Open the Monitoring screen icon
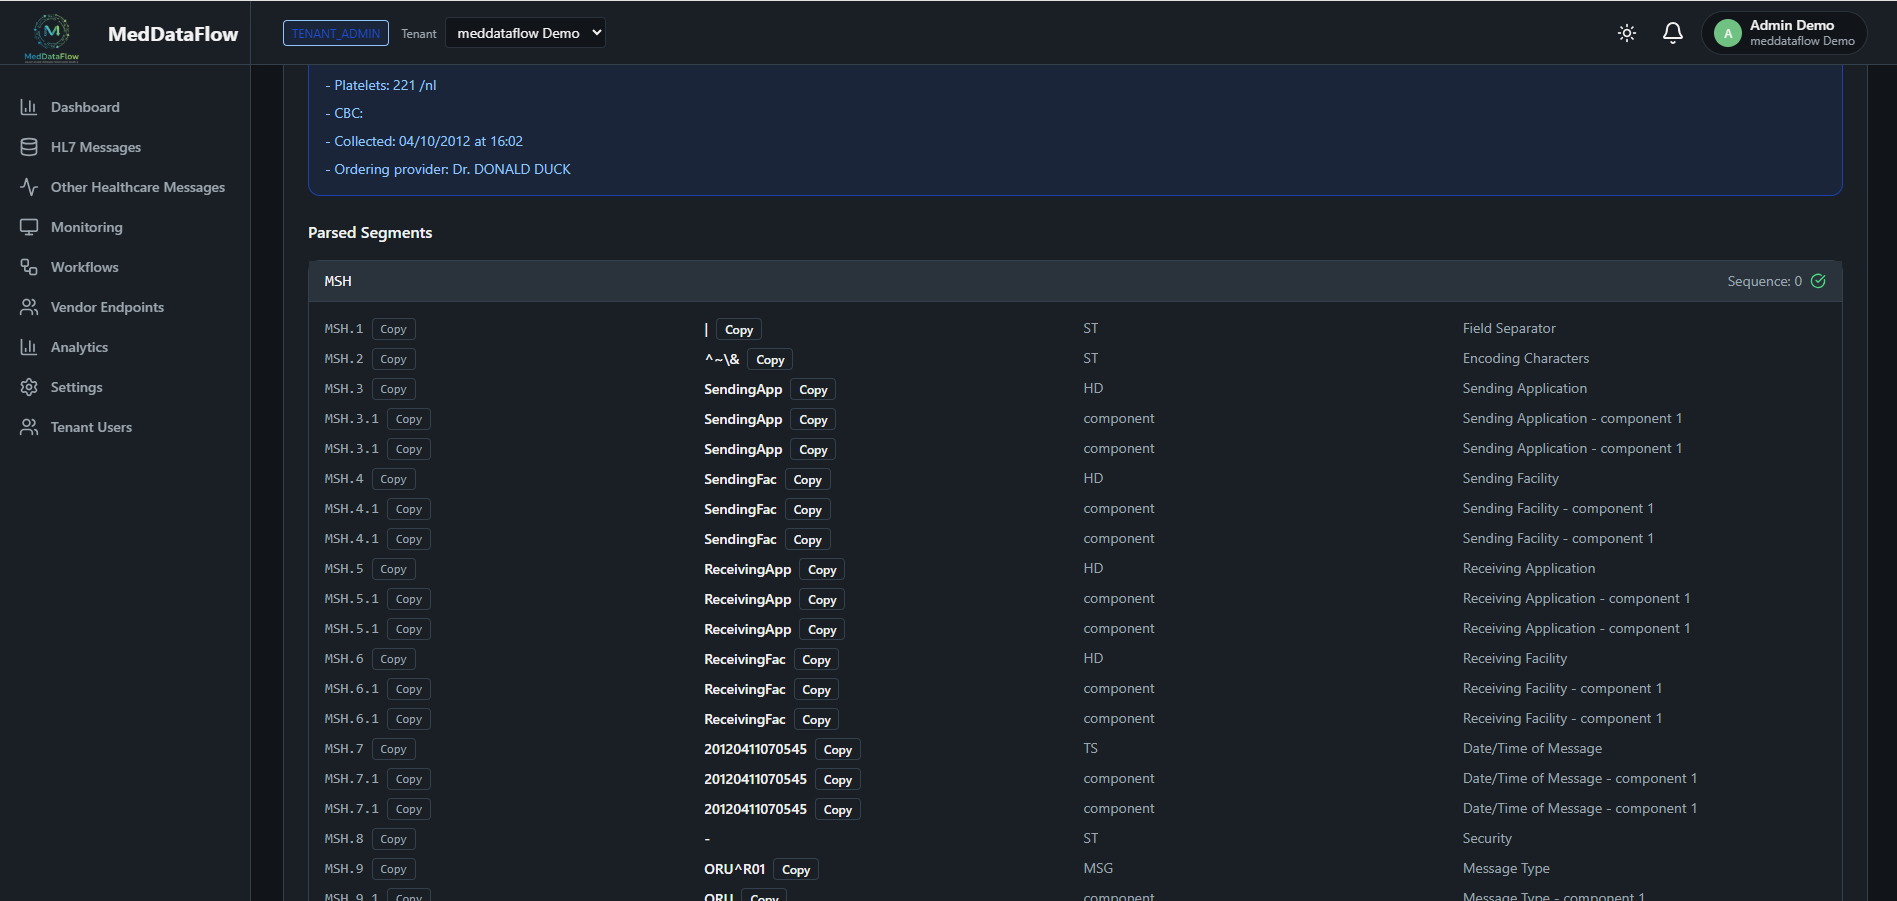Viewport: 1897px width, 901px height. [29, 226]
